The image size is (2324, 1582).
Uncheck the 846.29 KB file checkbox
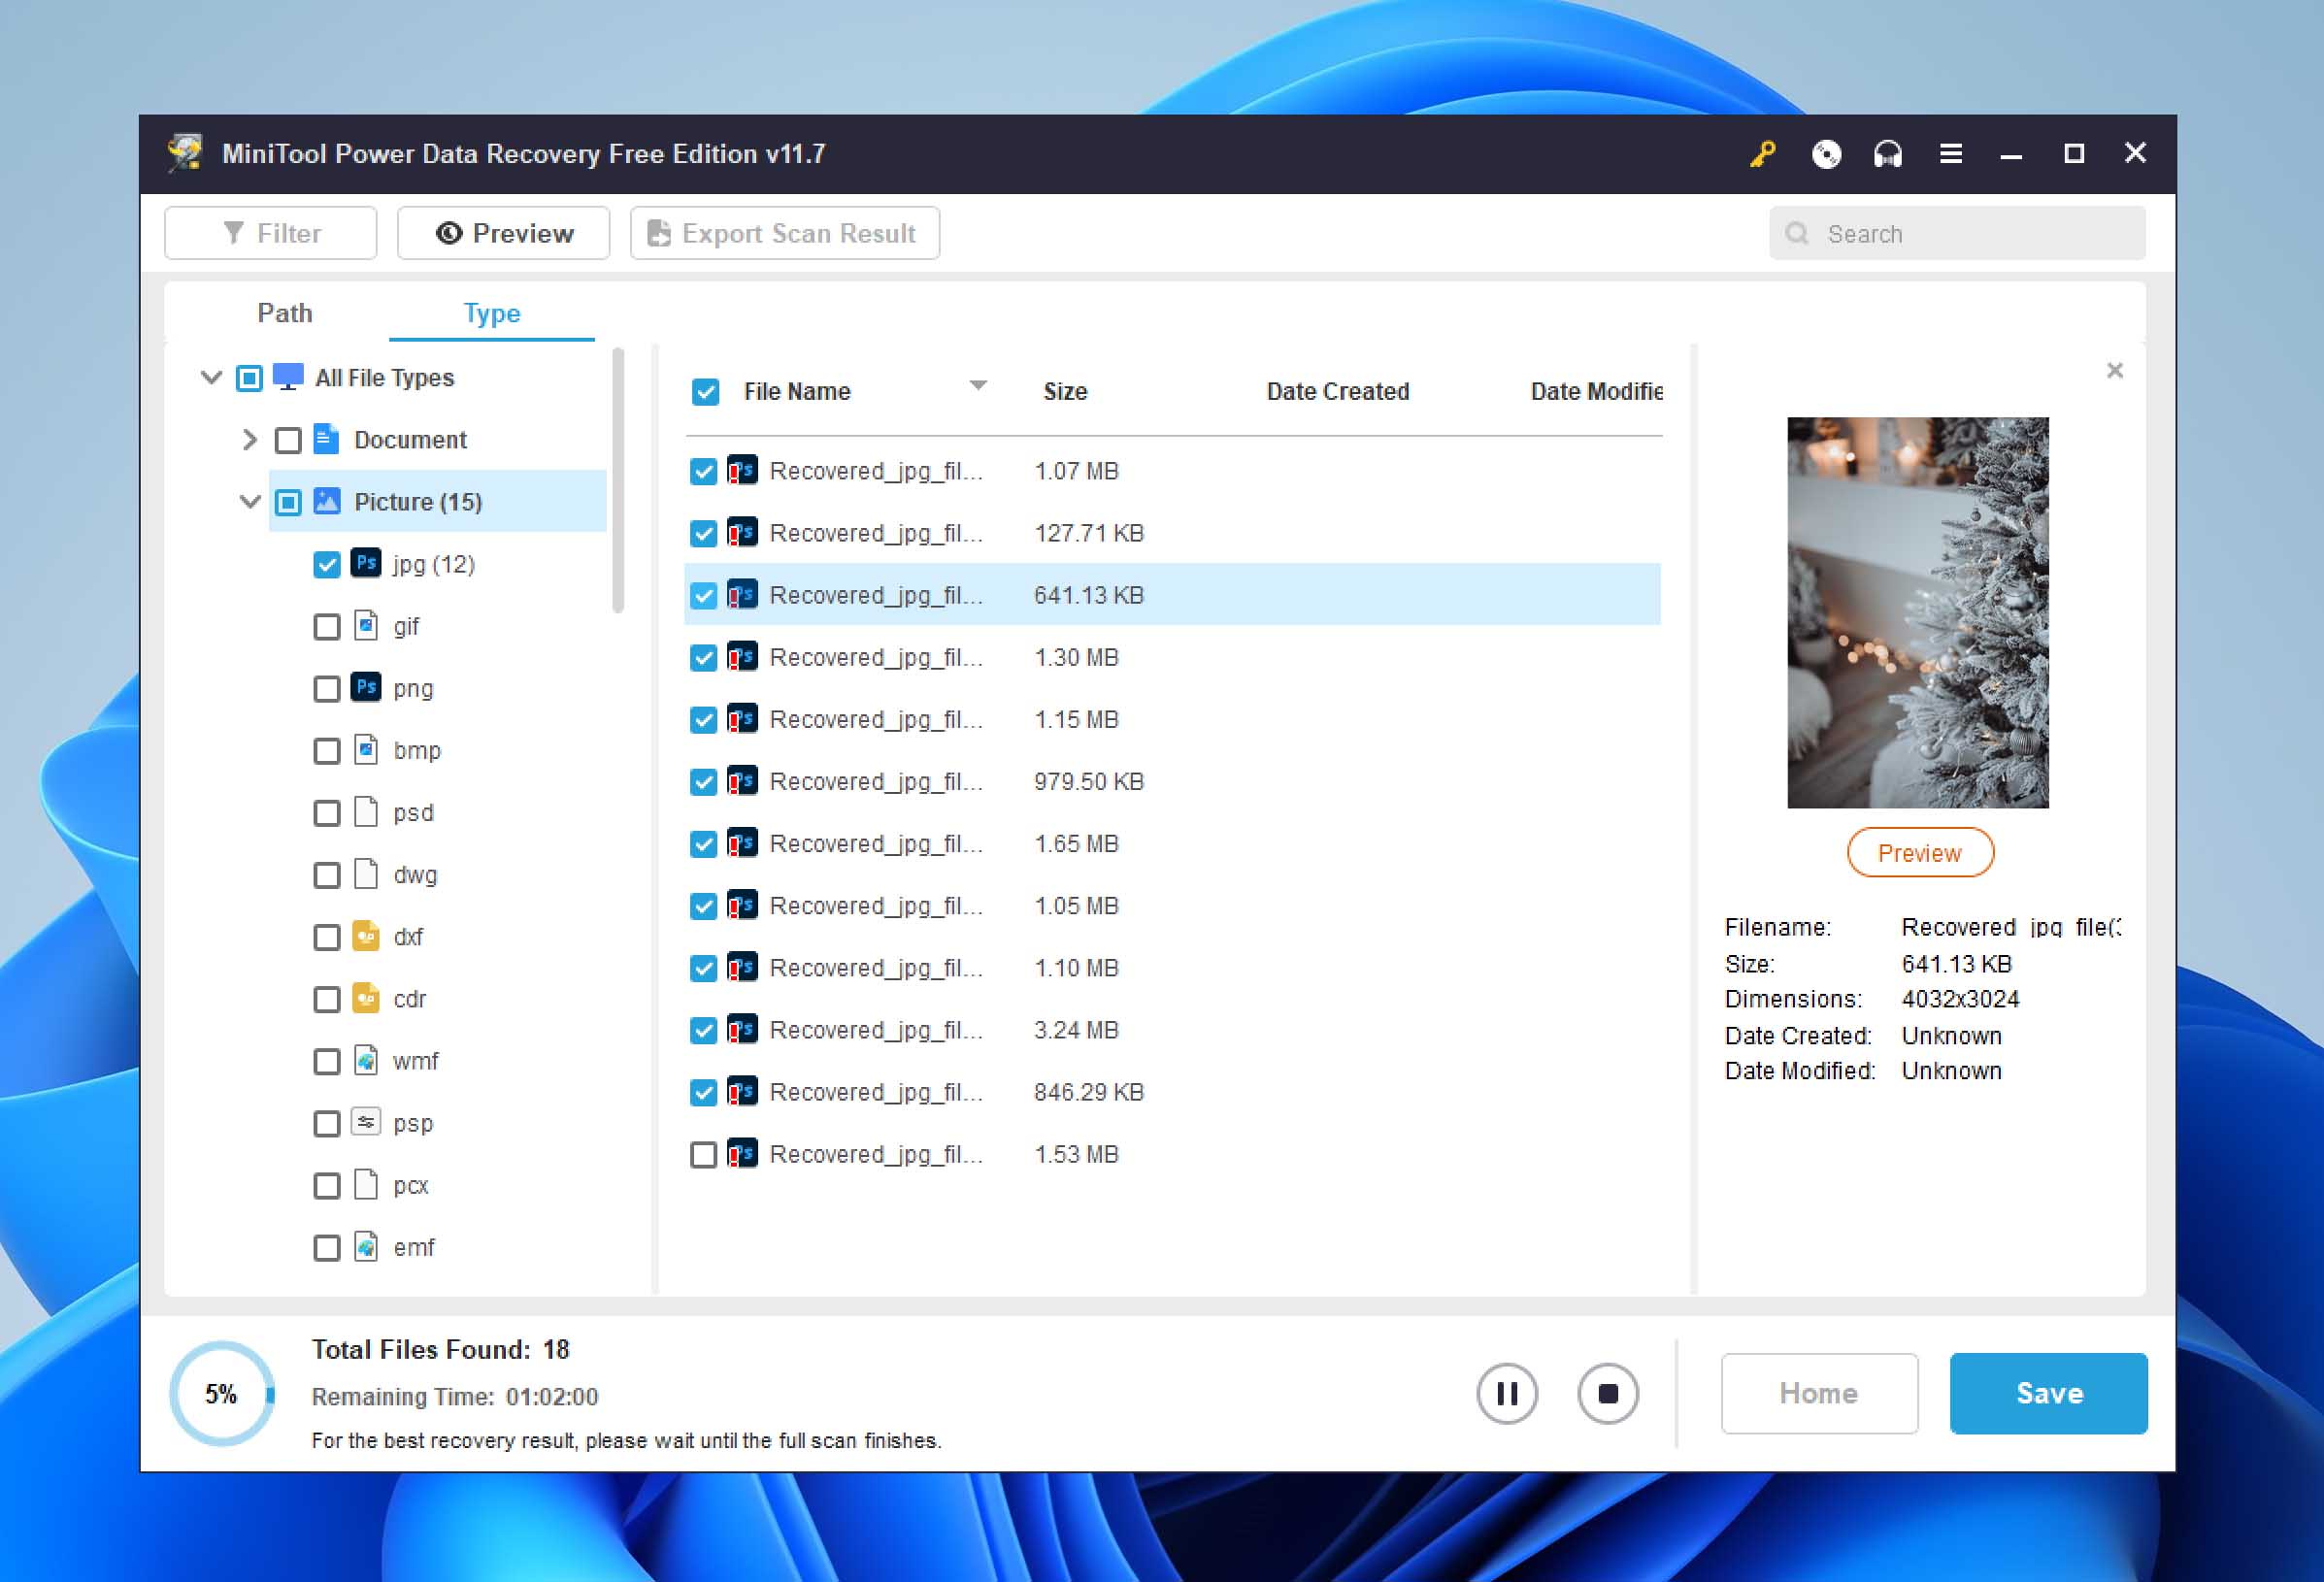point(703,1092)
